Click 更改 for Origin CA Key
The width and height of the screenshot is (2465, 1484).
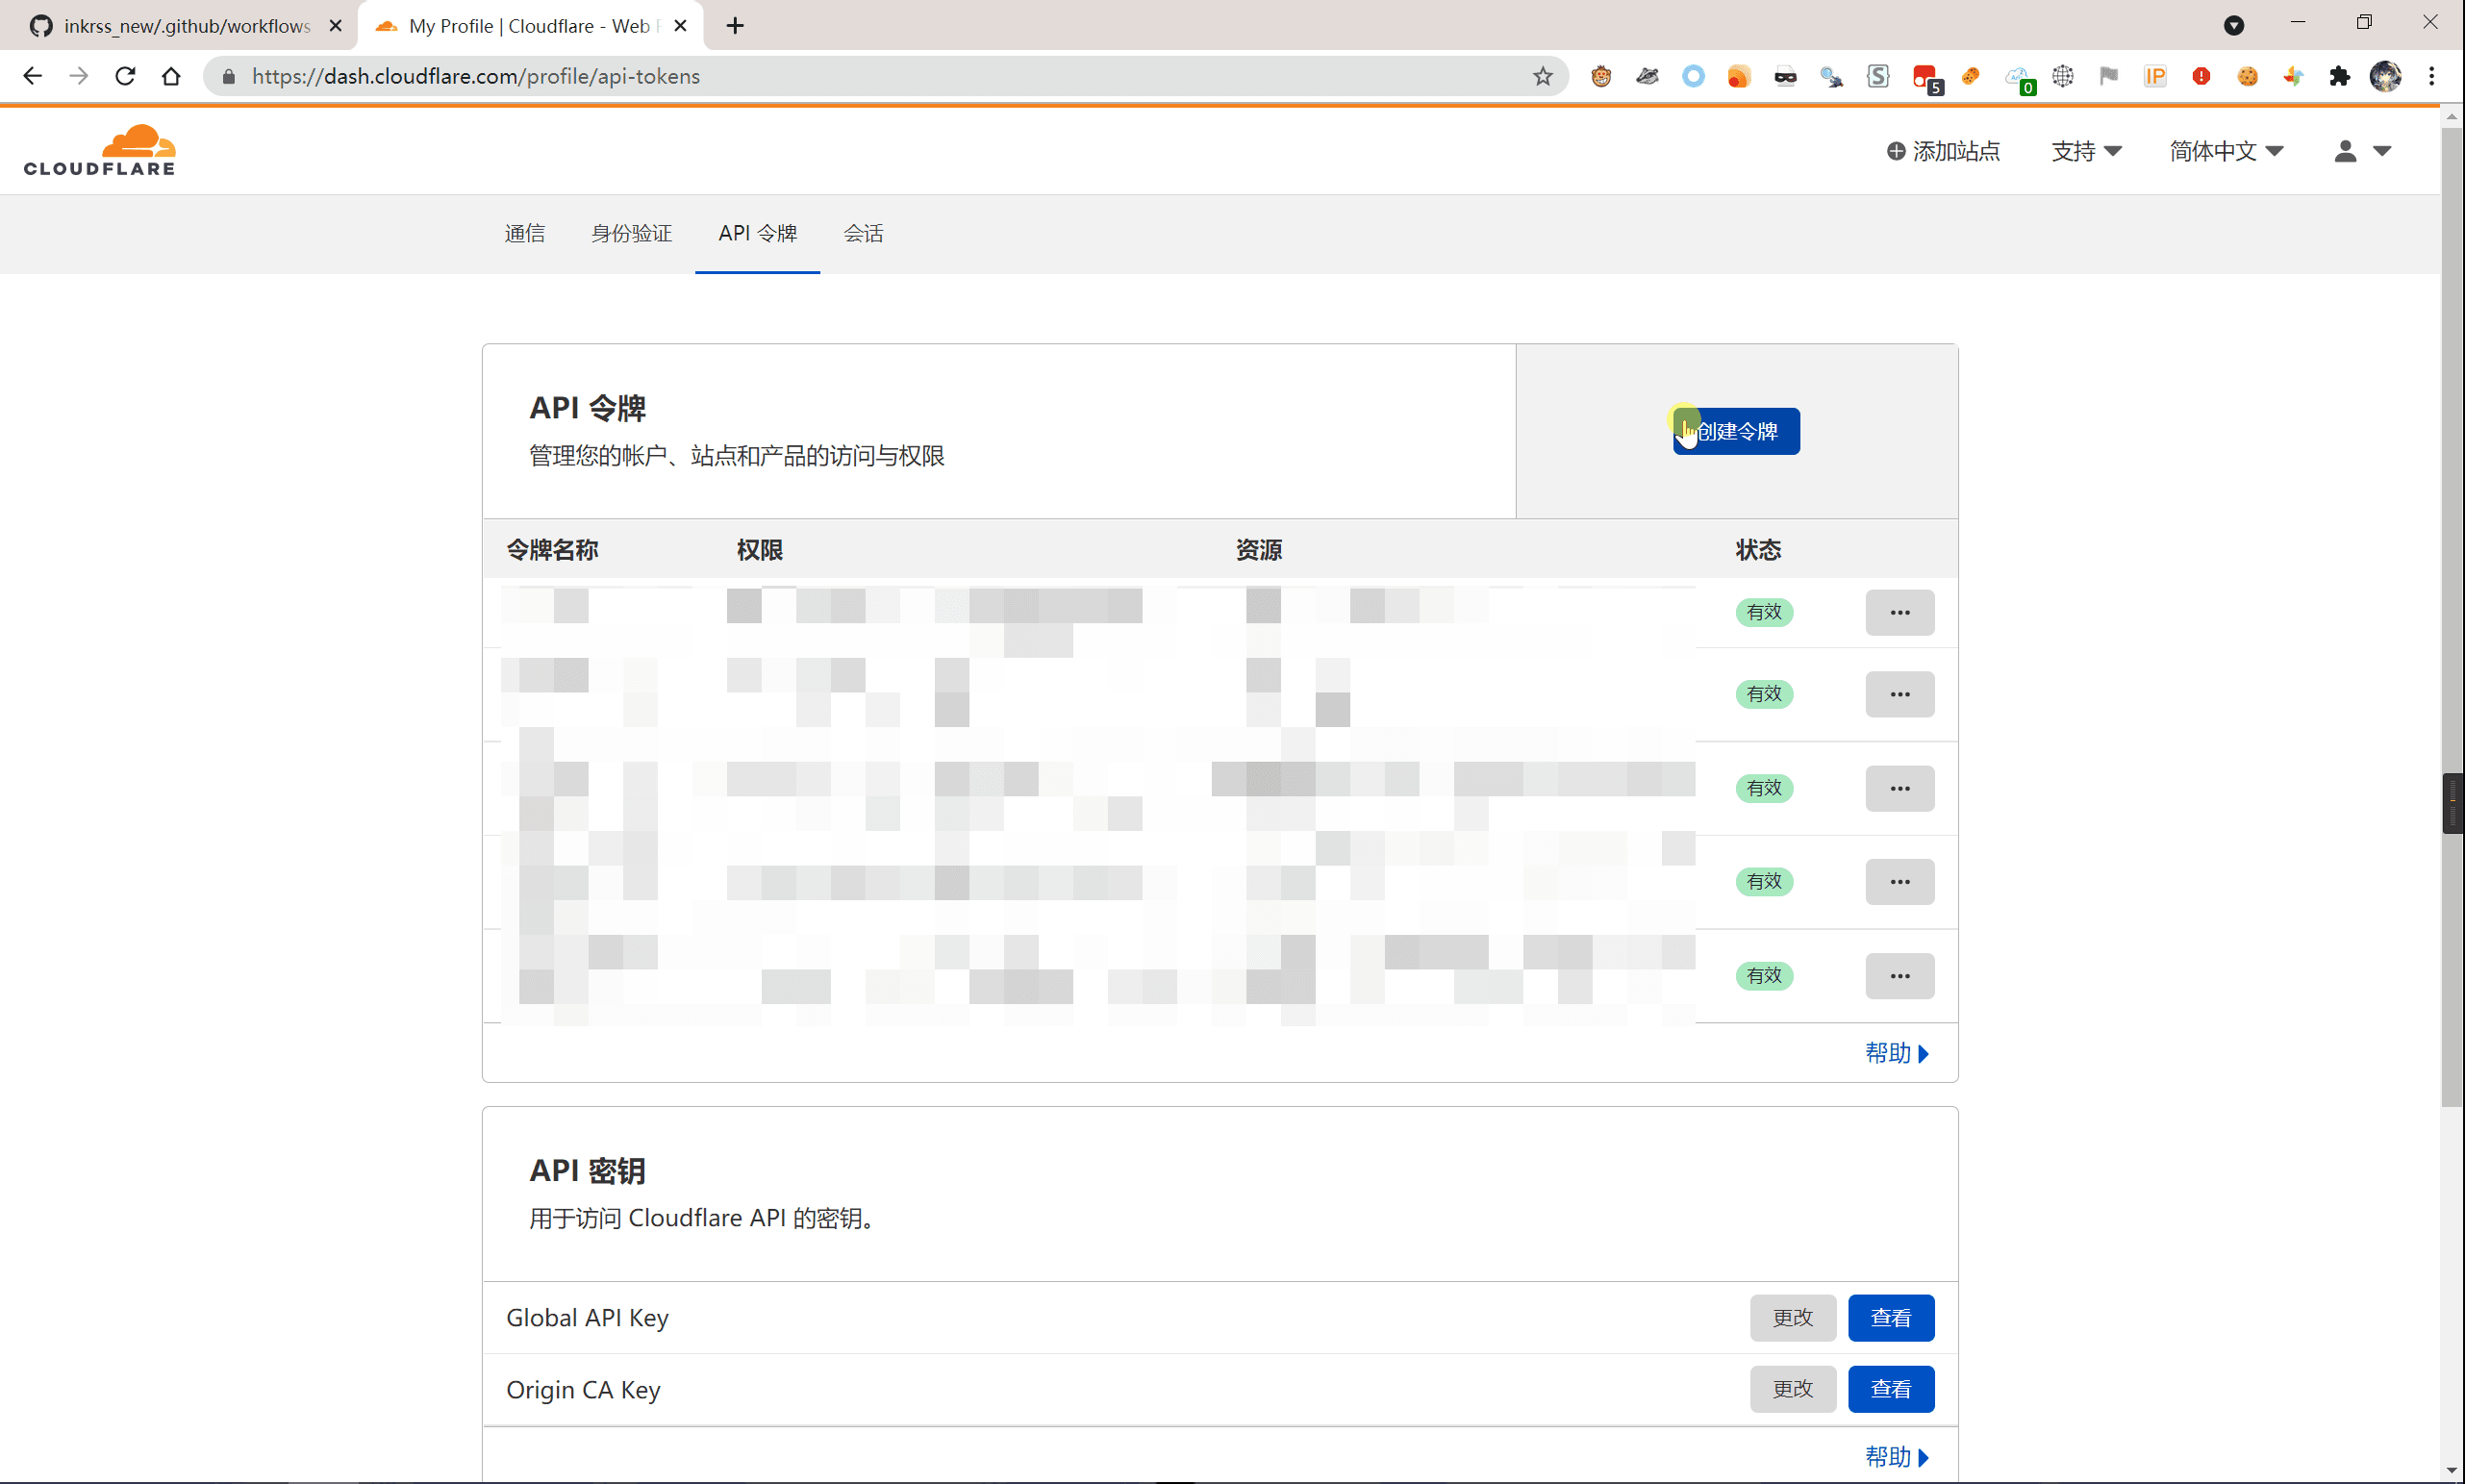coord(1792,1389)
